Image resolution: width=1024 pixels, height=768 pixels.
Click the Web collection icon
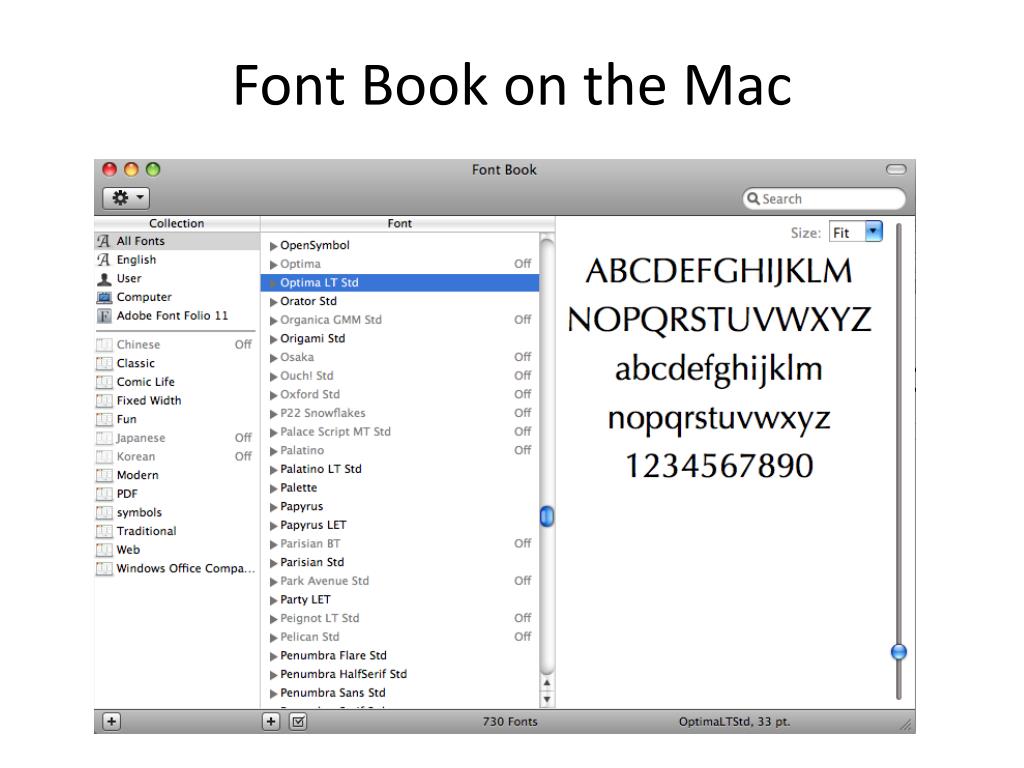tap(104, 550)
